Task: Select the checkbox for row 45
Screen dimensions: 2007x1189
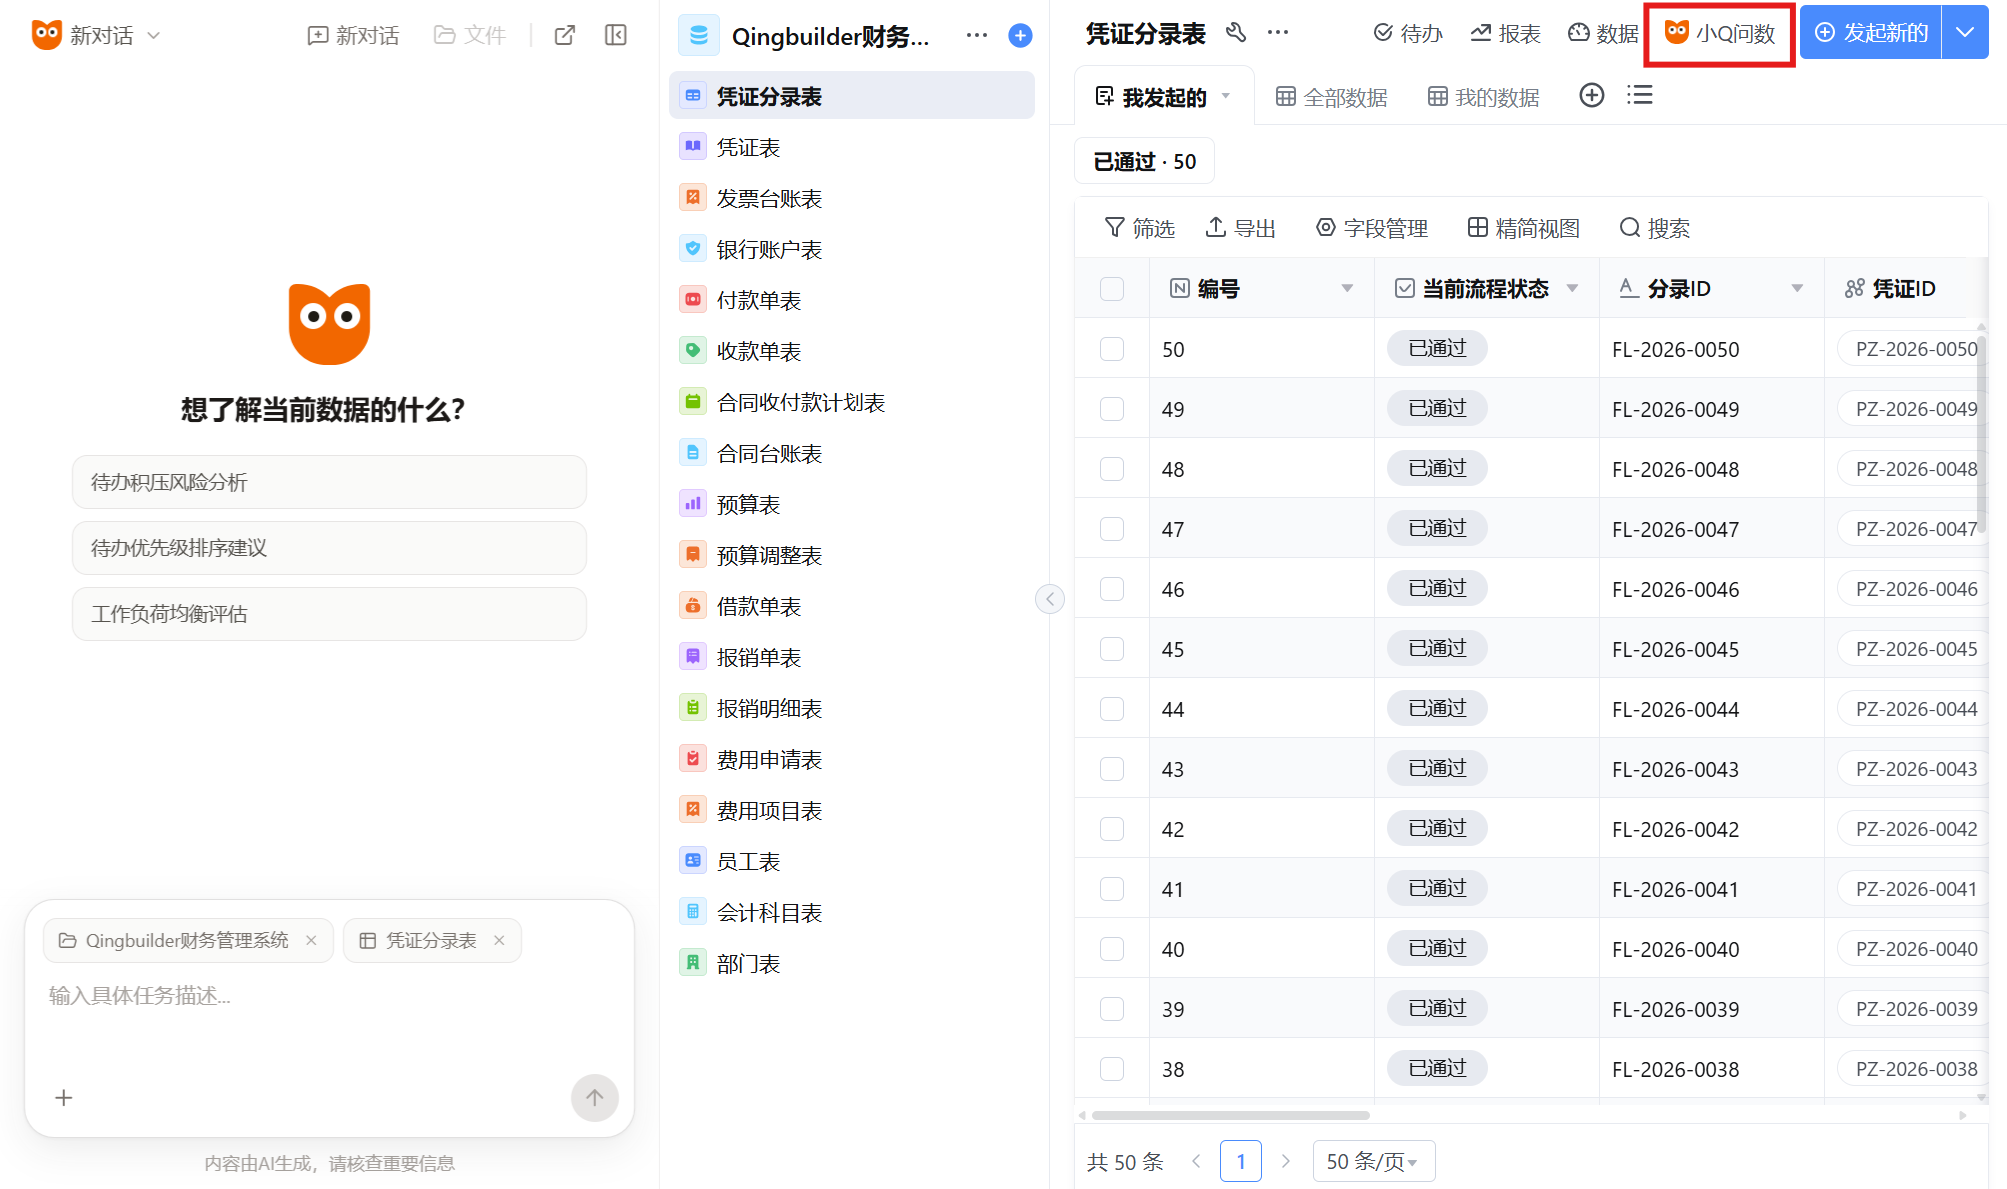Action: (x=1111, y=649)
